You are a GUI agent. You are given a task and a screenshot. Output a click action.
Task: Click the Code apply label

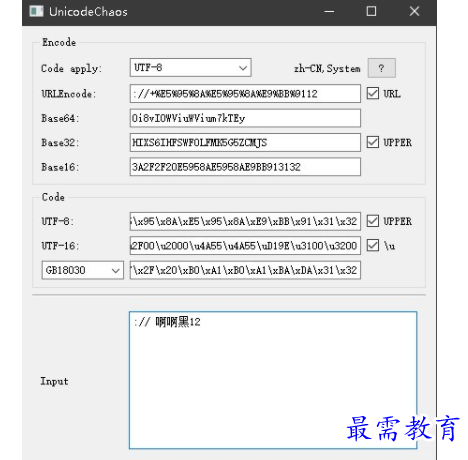[x=71, y=69]
